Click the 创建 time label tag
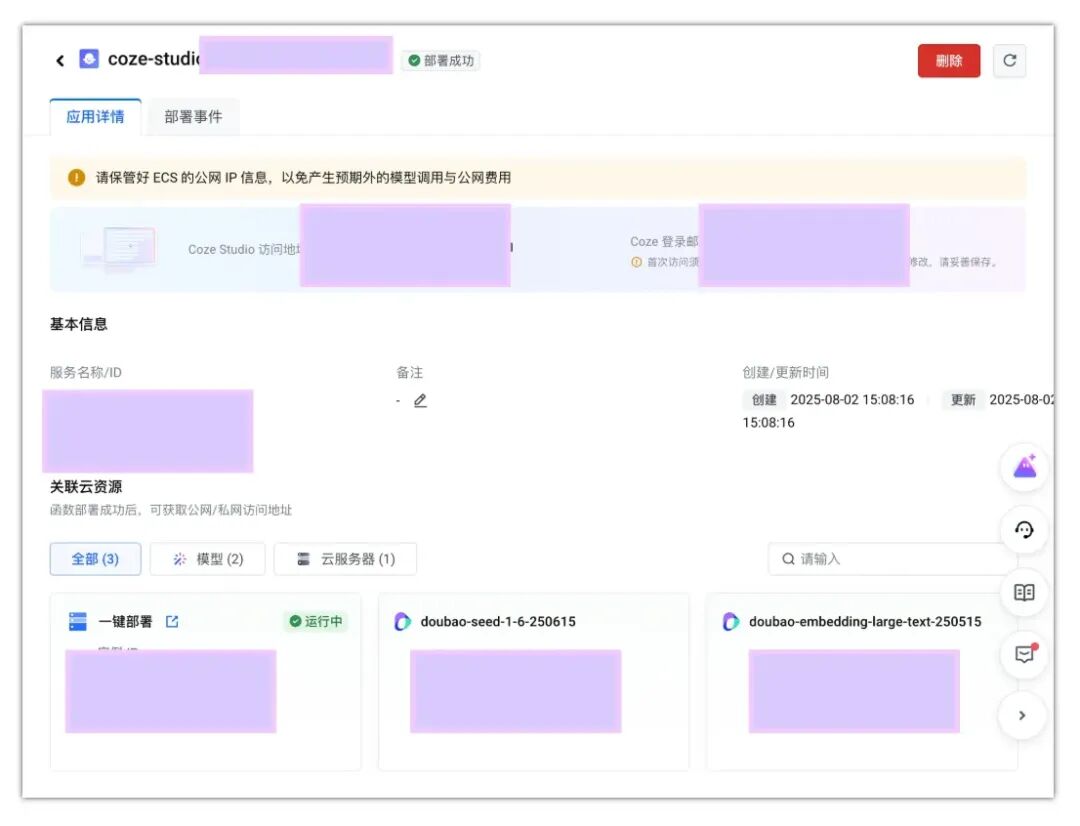This screenshot has width=1080, height=826. [x=764, y=400]
